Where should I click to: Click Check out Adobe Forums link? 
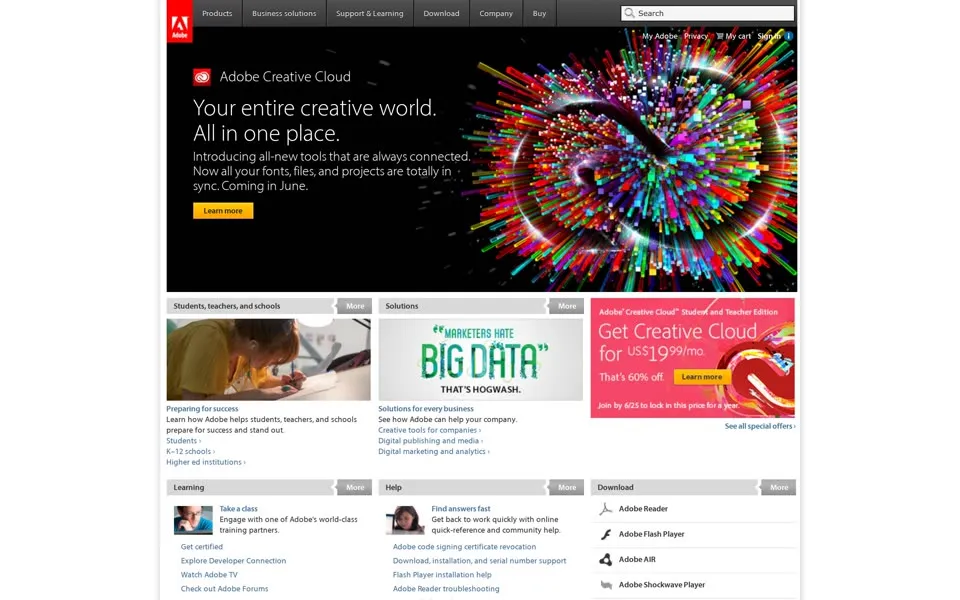click(x=224, y=589)
